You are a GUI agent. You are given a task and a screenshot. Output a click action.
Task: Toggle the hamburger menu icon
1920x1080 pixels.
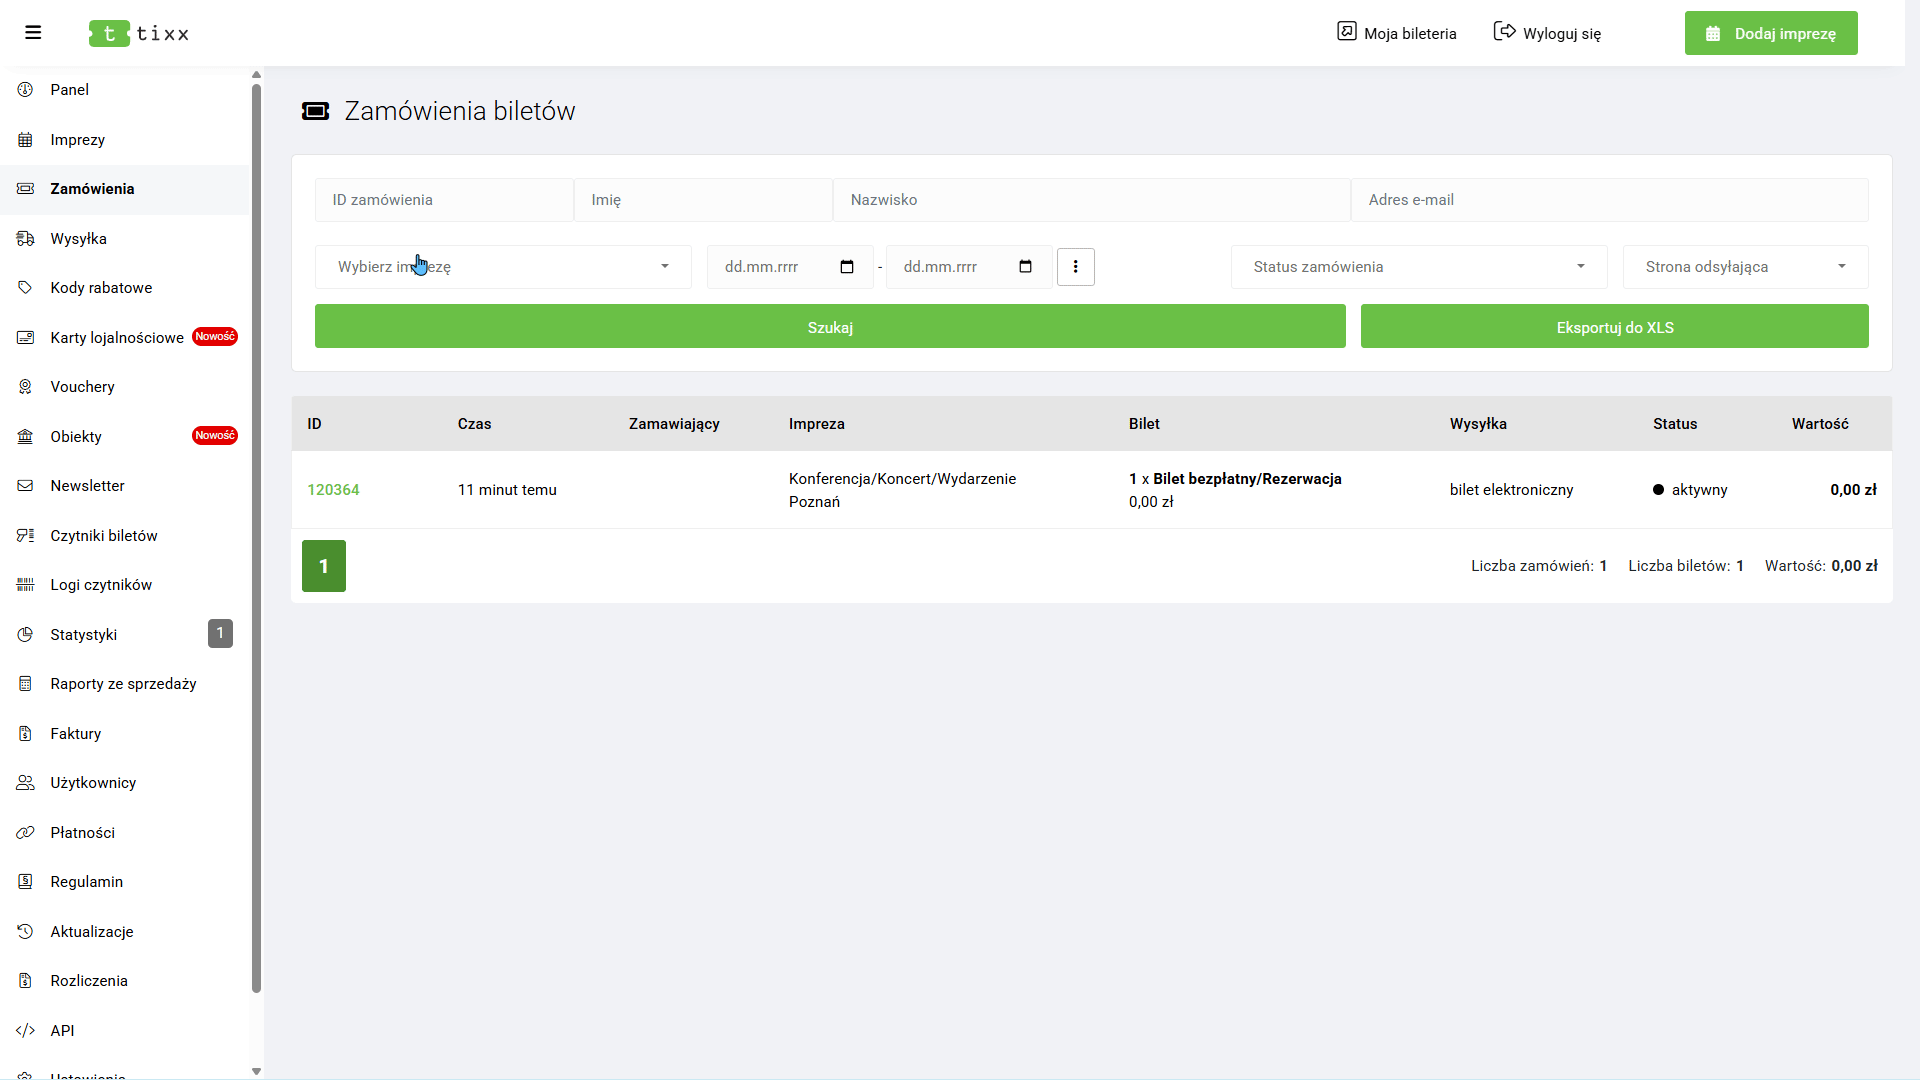33,33
